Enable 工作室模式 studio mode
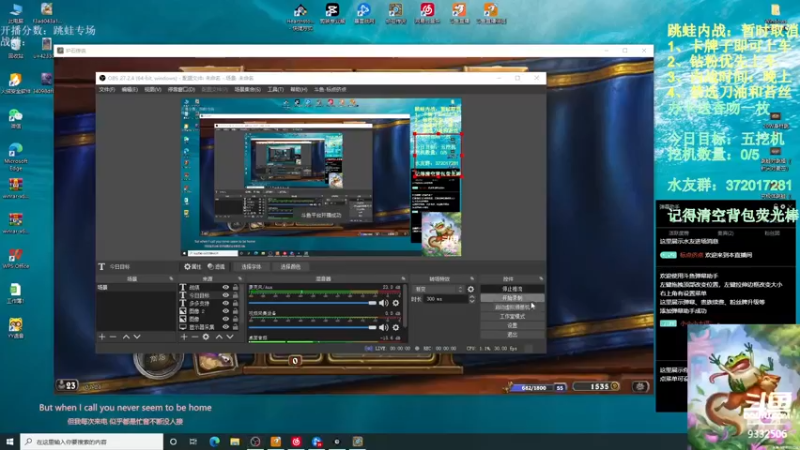The width and height of the screenshot is (800, 450). coord(512,316)
